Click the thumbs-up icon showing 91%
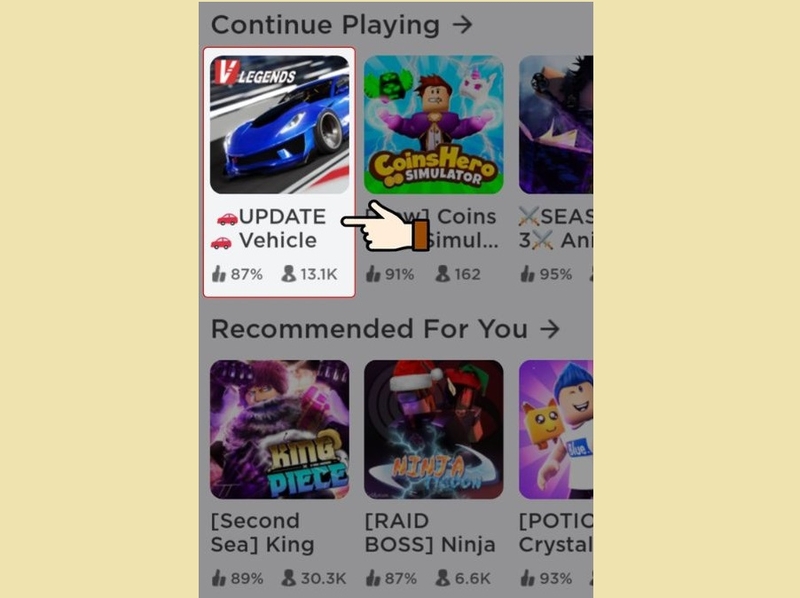 [x=373, y=274]
